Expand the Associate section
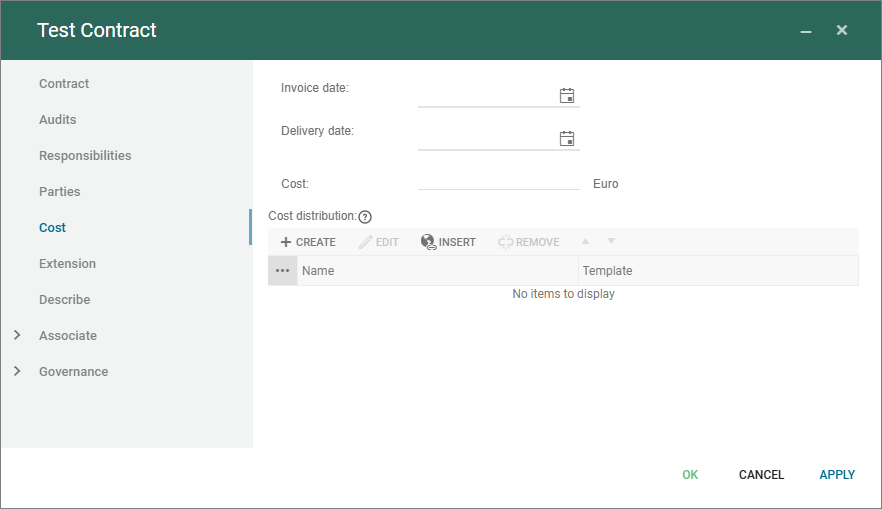The width and height of the screenshot is (882, 509). tap(17, 336)
